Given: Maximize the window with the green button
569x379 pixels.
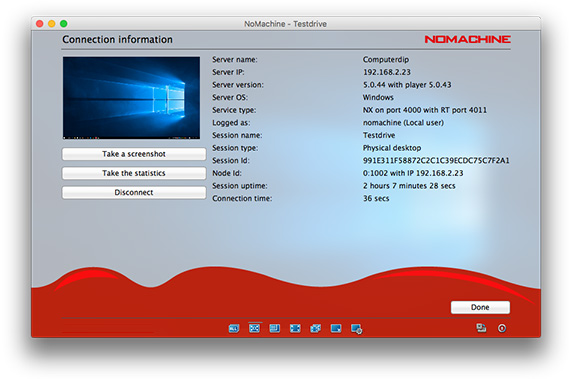Looking at the screenshot, I should tap(64, 24).
